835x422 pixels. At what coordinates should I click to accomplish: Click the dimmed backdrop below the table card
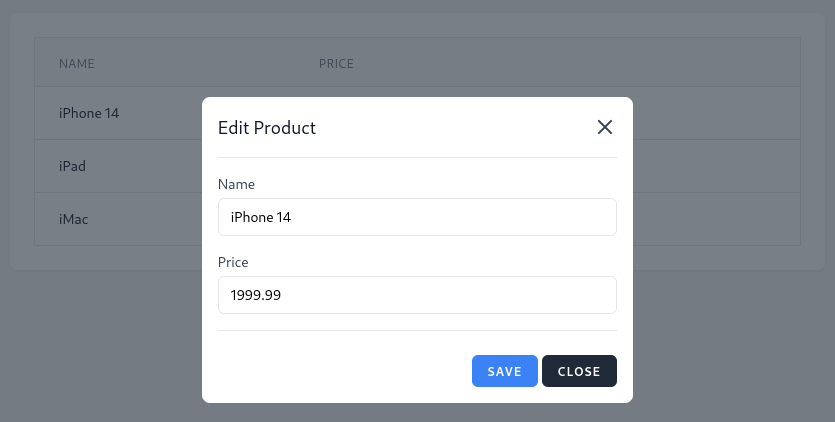(107, 346)
